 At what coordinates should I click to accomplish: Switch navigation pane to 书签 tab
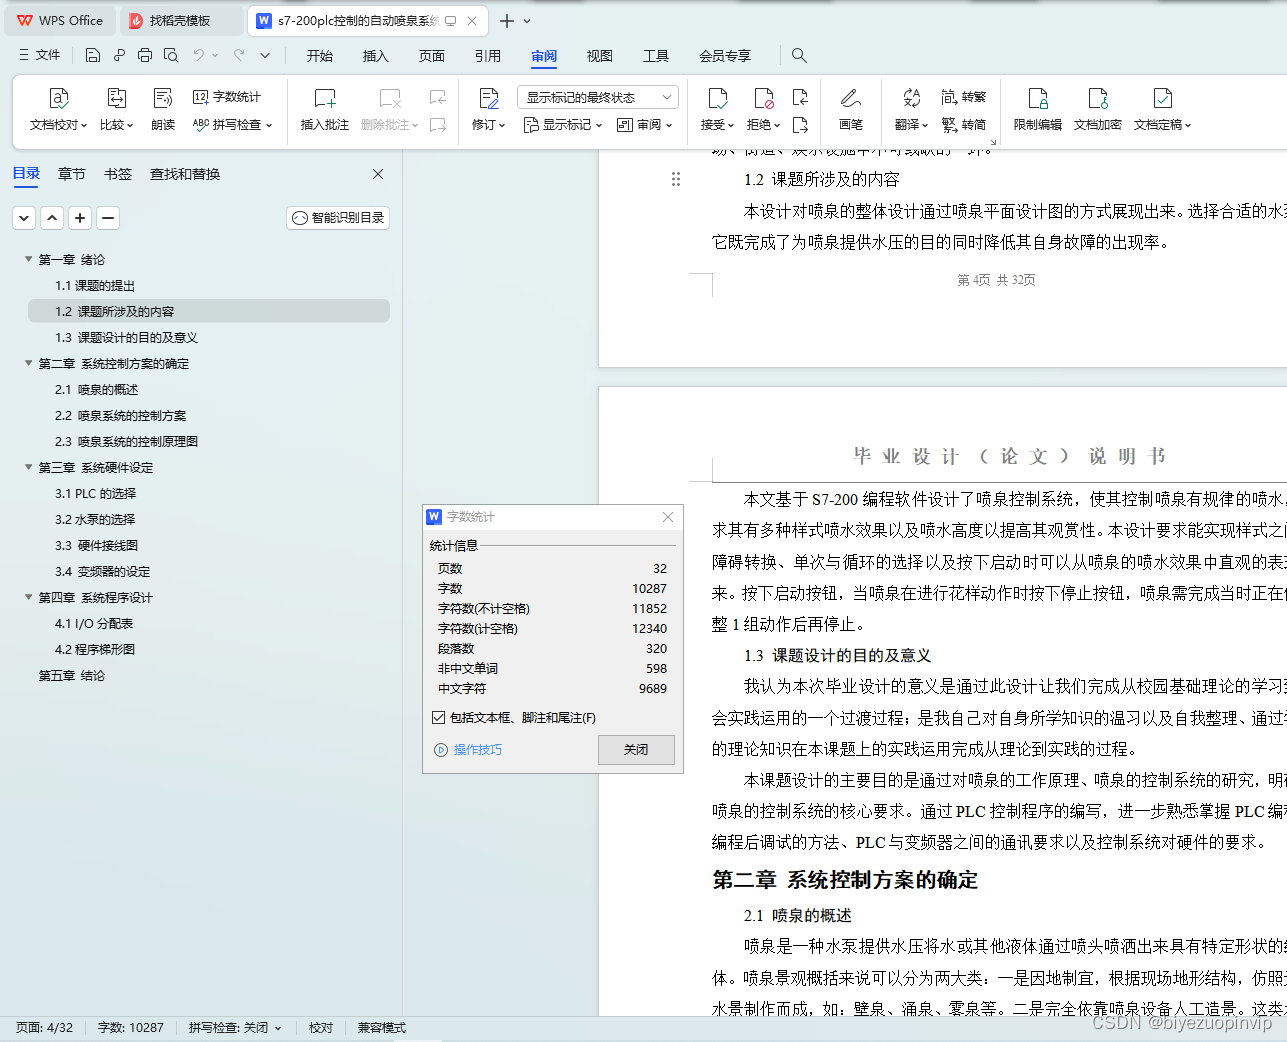(118, 174)
